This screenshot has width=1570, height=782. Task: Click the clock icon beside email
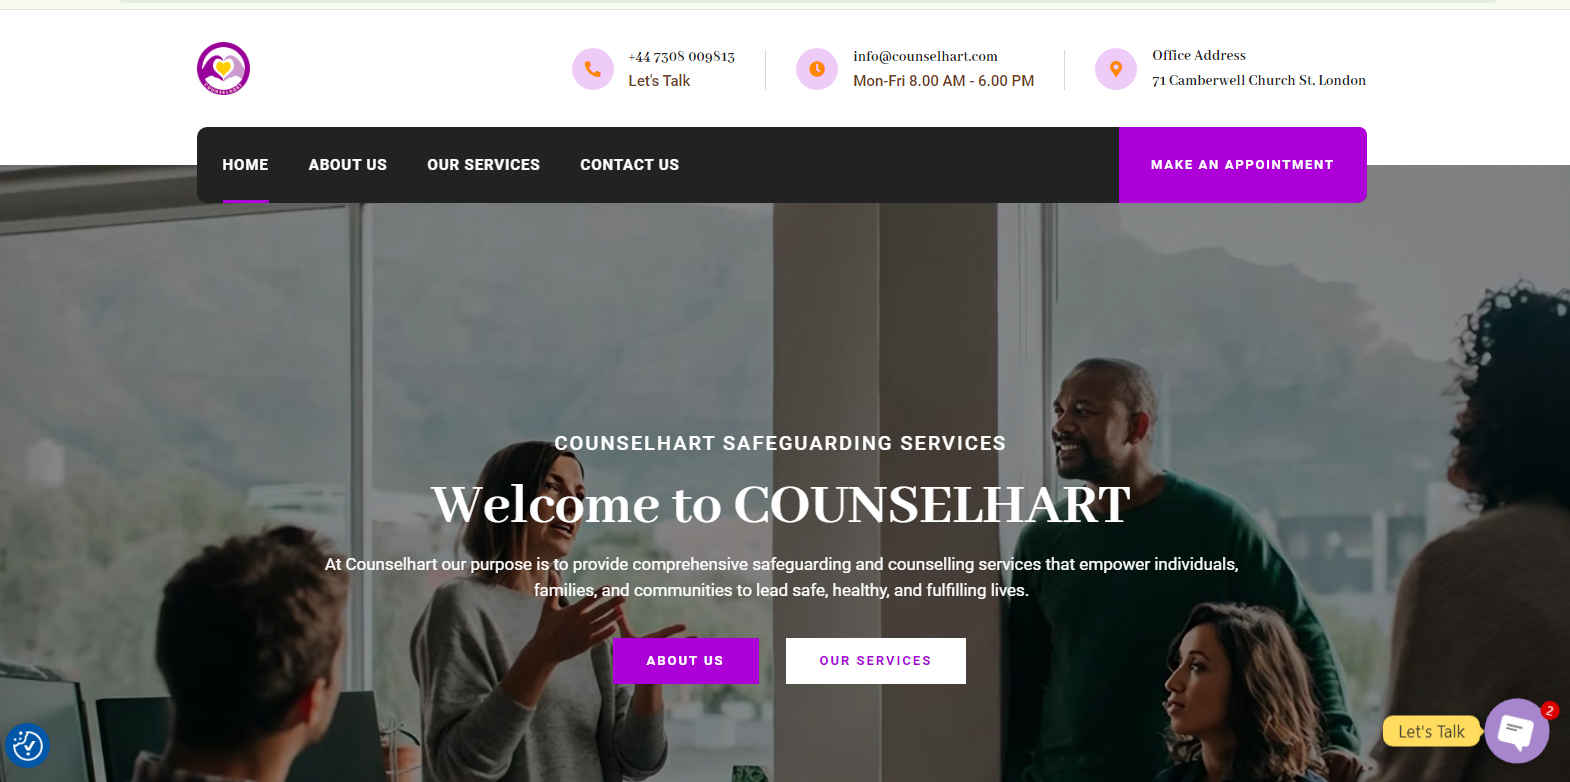coord(817,69)
